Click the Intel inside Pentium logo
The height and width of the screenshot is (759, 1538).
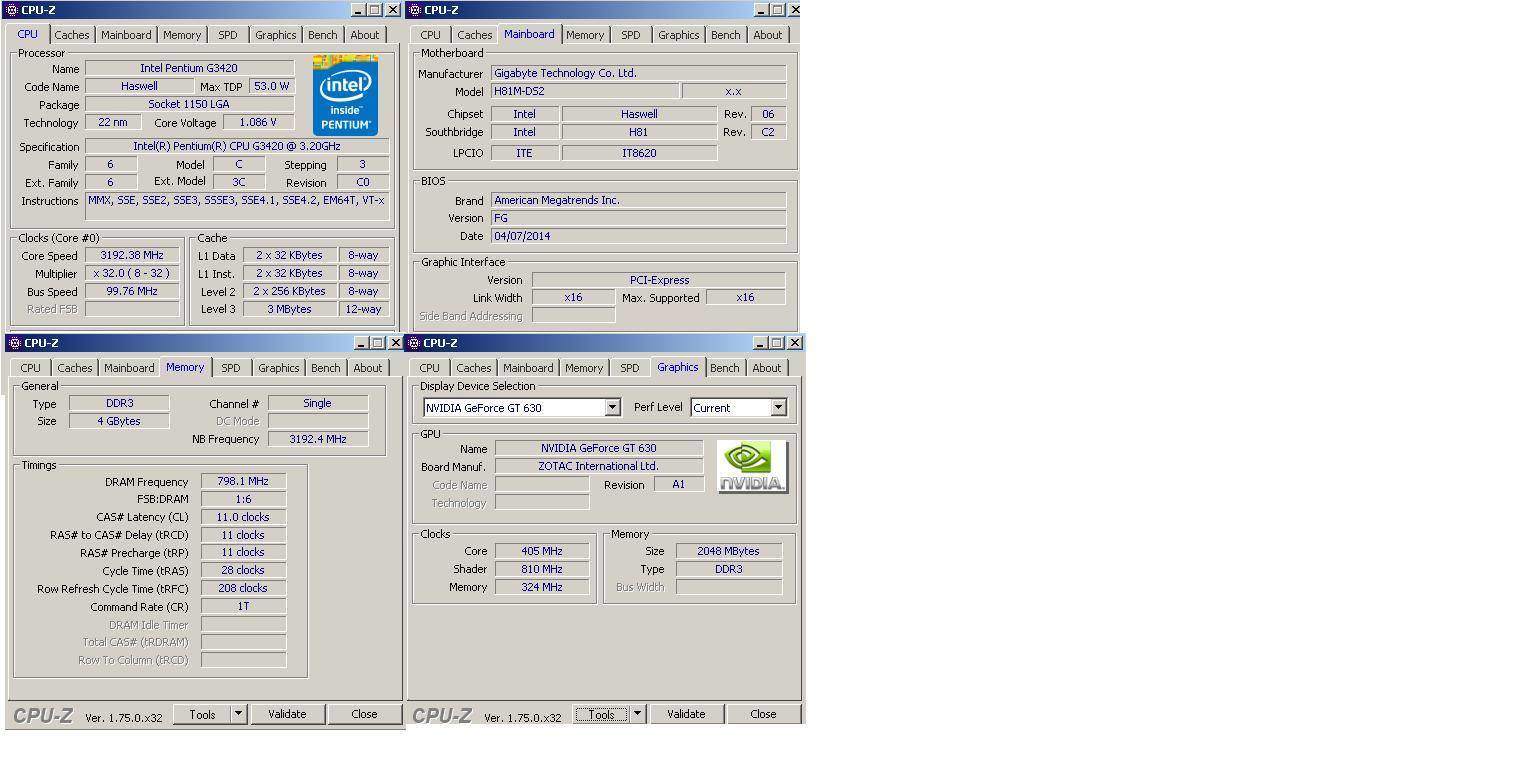[x=345, y=96]
